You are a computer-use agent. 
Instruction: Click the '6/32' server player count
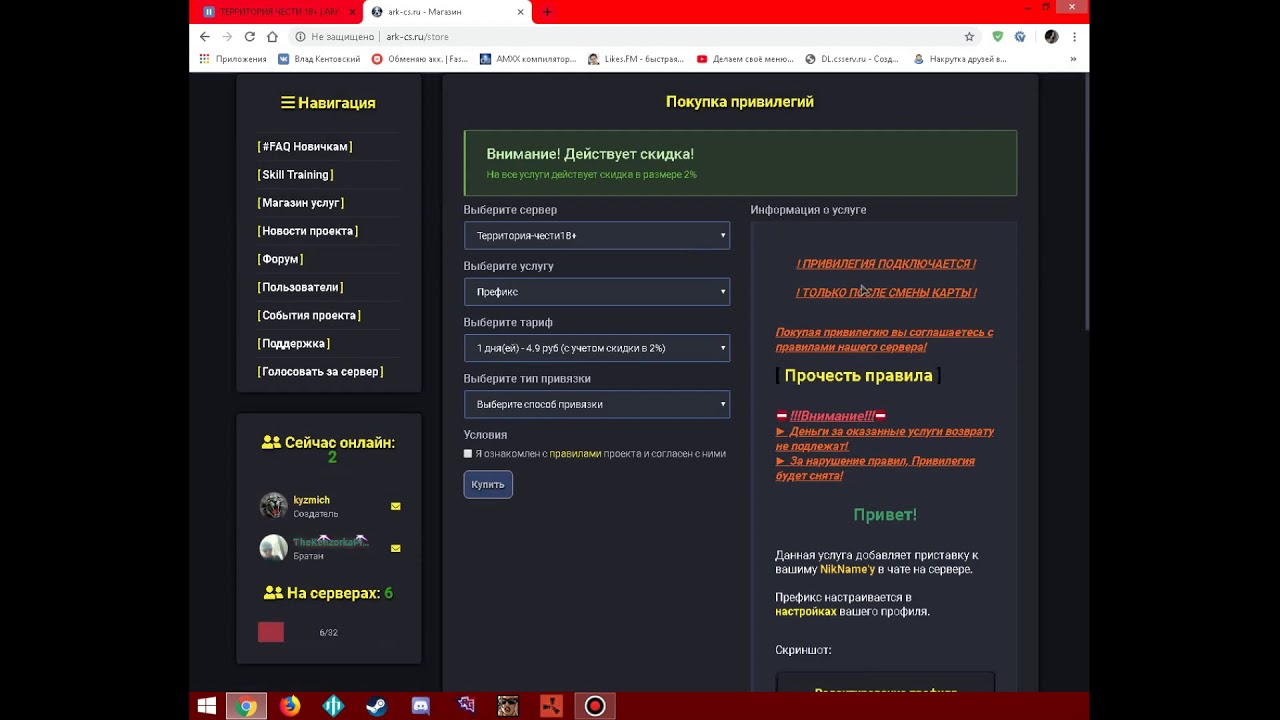tap(328, 633)
